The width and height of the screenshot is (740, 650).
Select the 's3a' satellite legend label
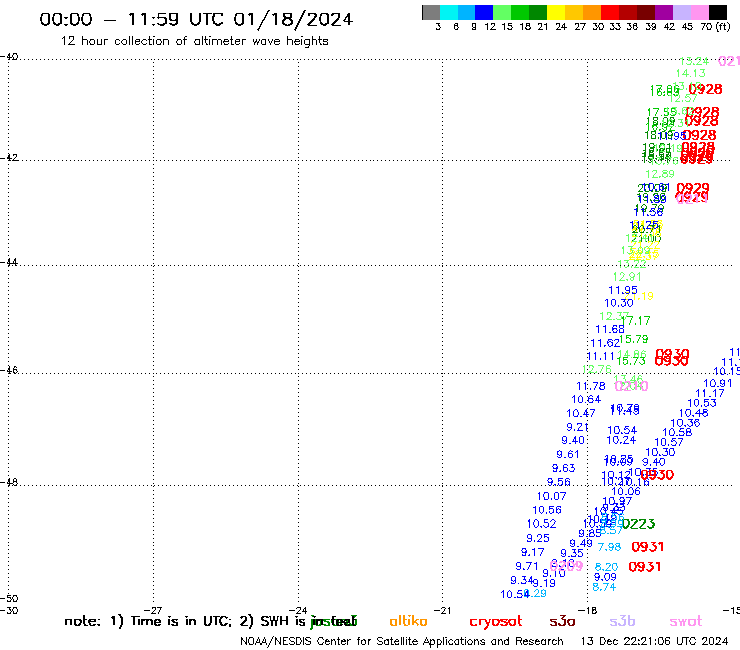562,621
